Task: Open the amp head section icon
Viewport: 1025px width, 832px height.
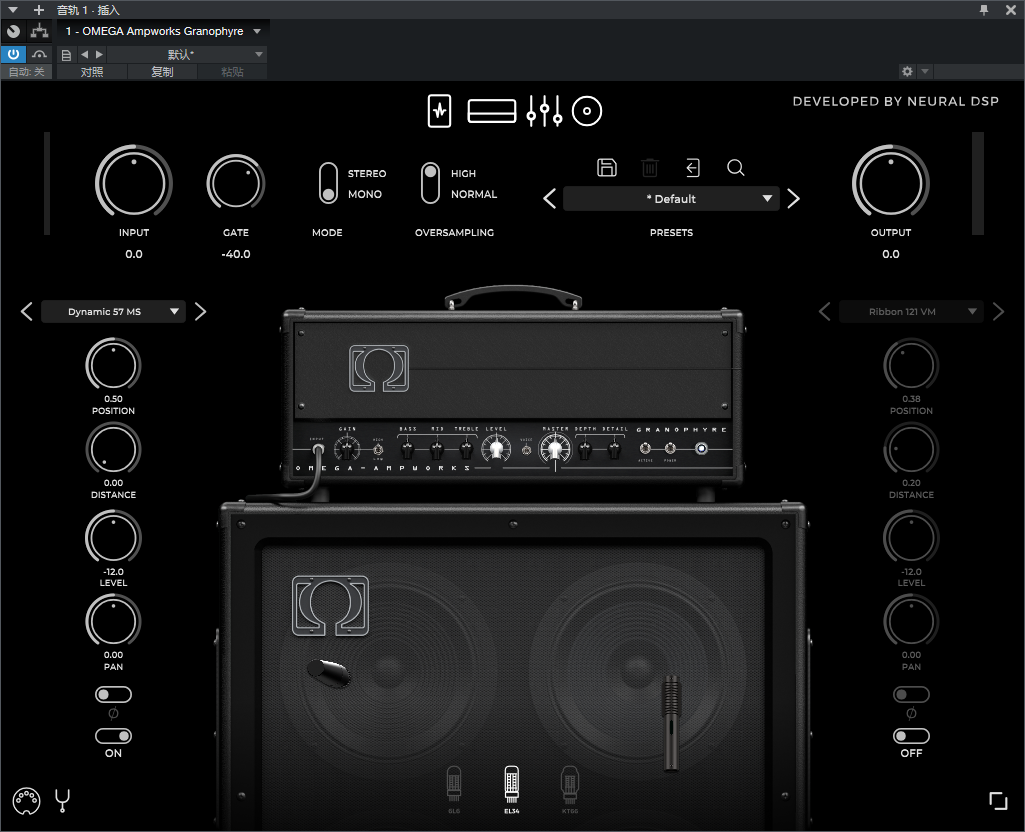Action: click(492, 111)
